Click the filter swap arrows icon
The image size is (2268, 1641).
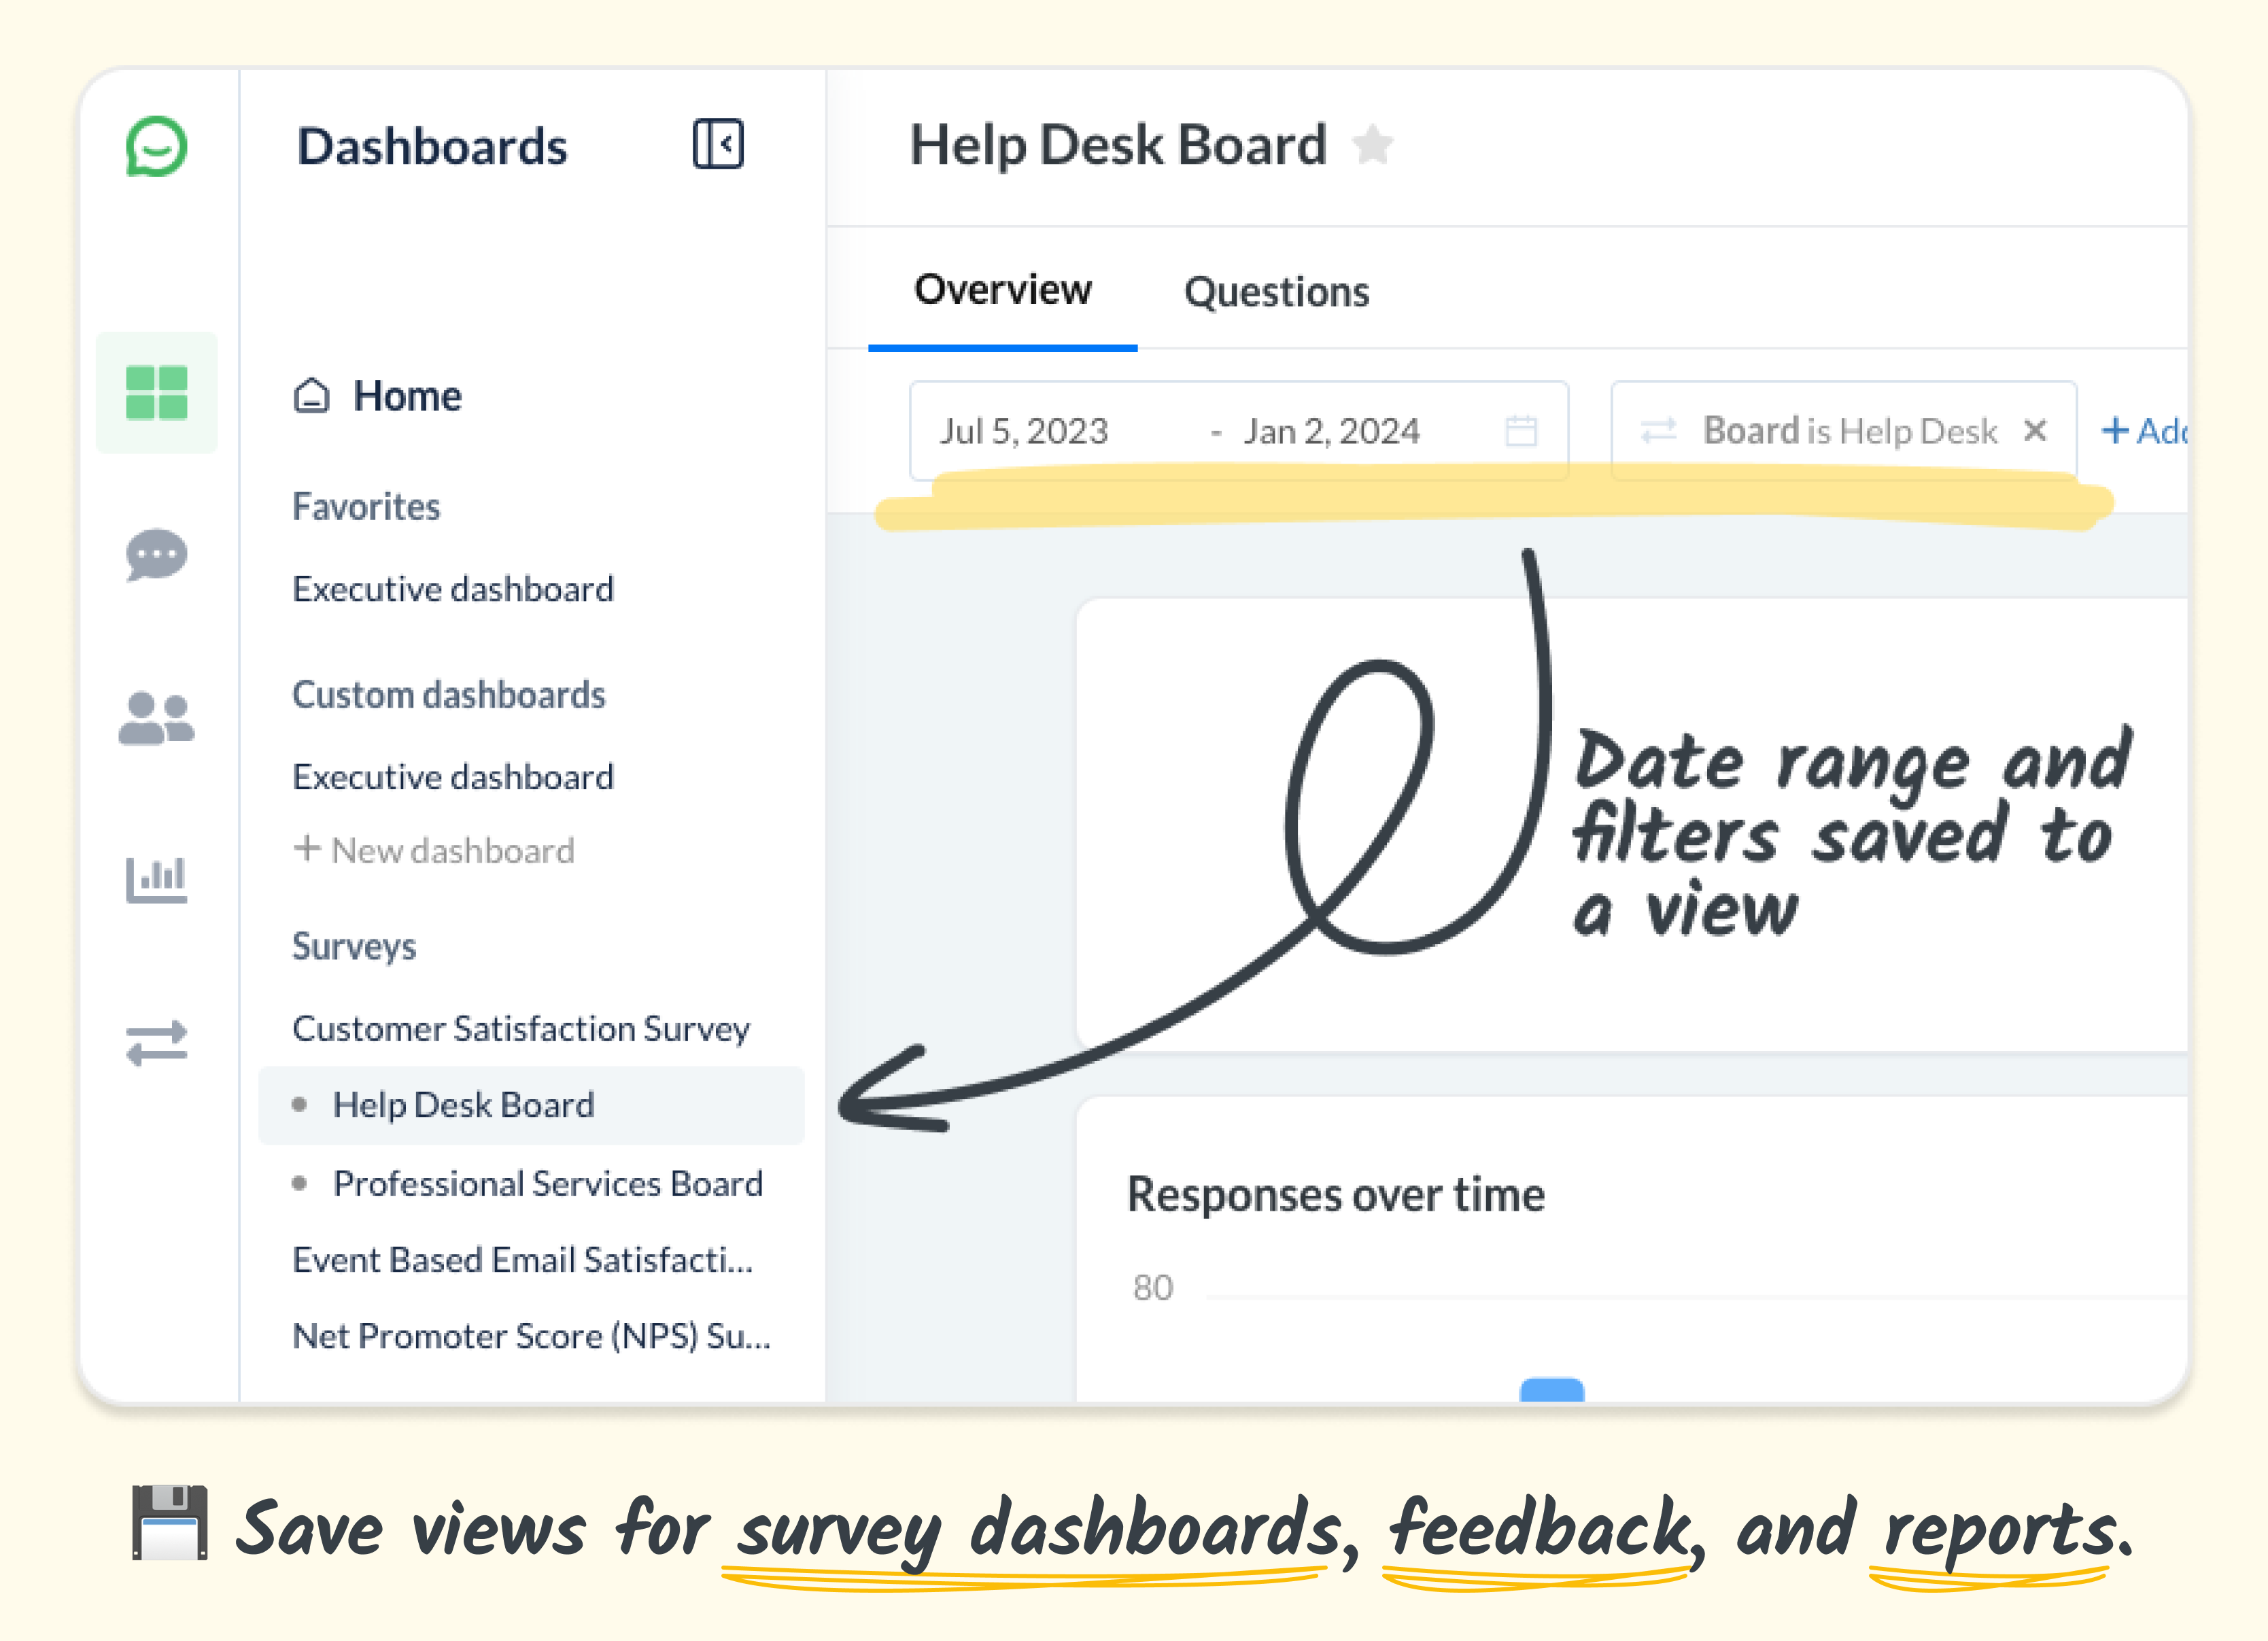pos(1659,431)
